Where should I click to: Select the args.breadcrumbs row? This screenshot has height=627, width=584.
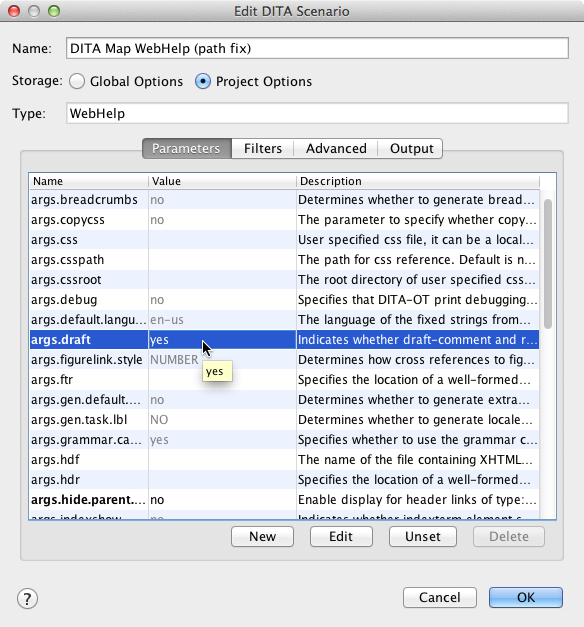click(284, 200)
